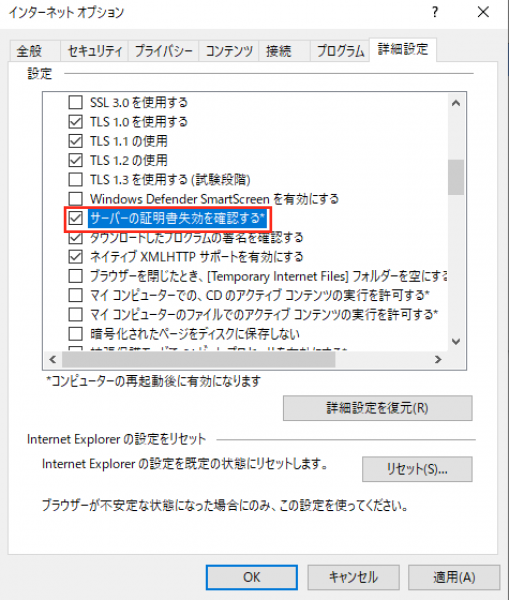Click the horizontal scroll right arrow
The image size is (509, 600).
point(438,360)
